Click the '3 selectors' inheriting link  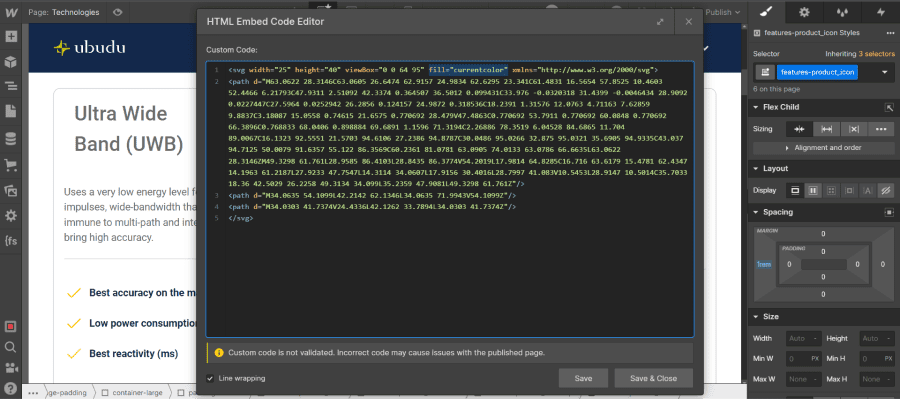876,54
